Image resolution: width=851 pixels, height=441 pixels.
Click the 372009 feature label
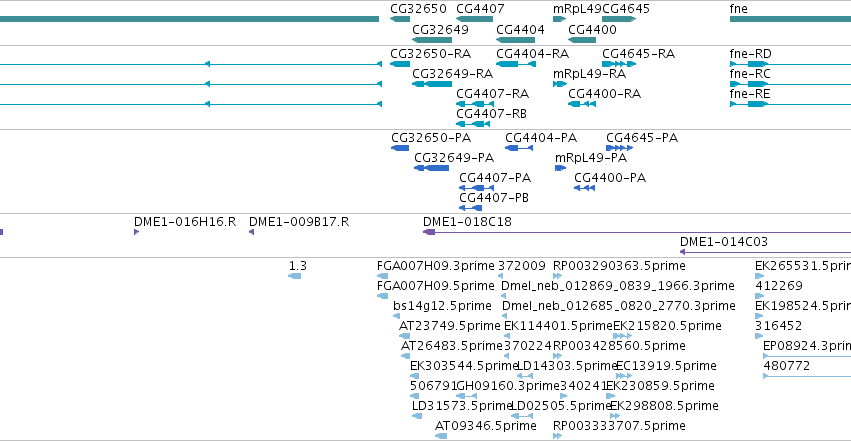click(522, 266)
